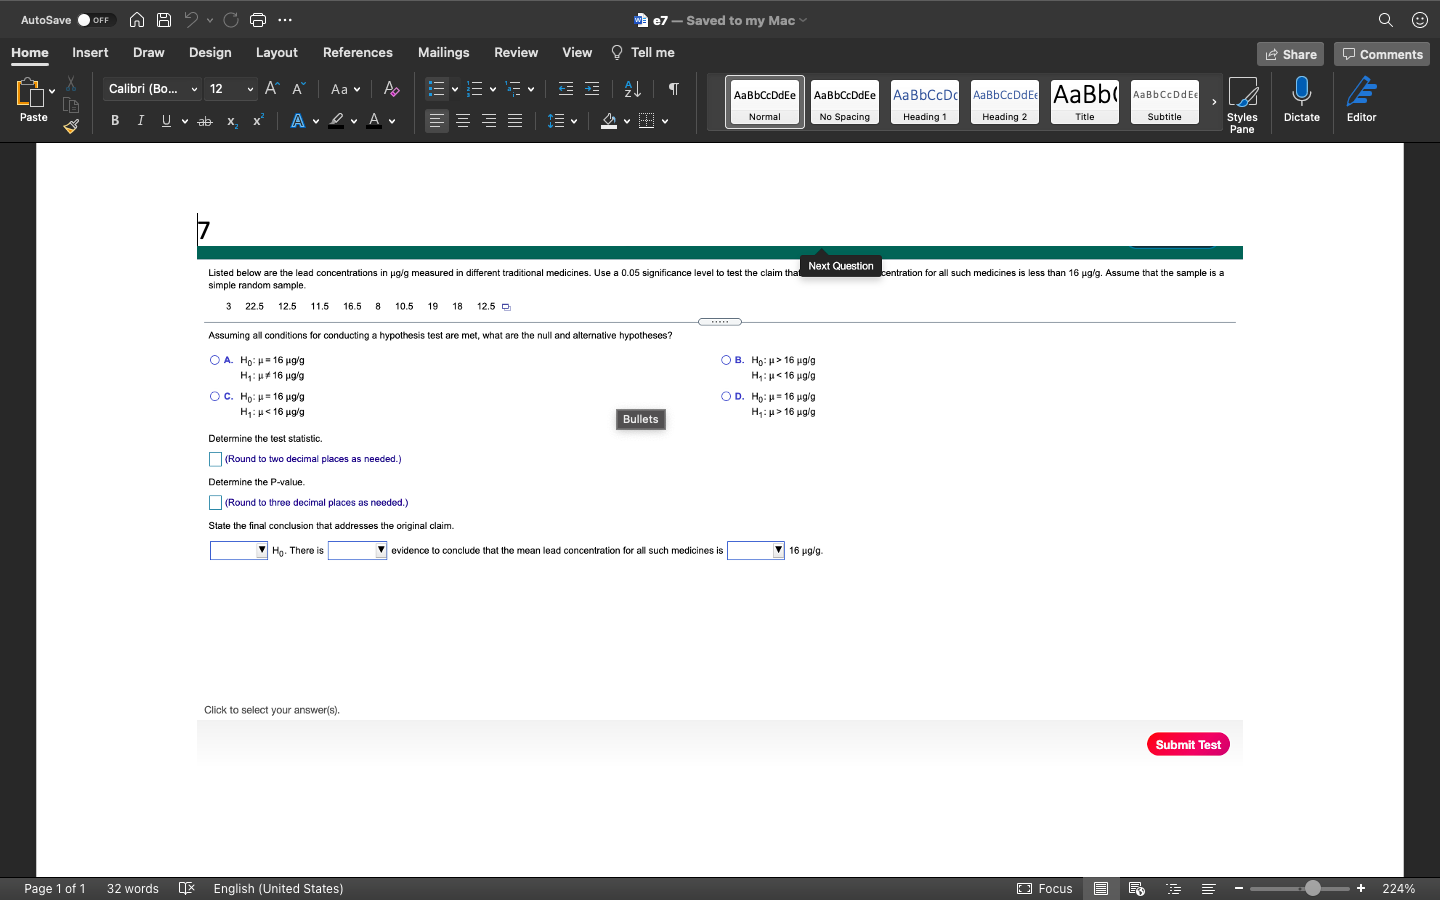Apply the No Spacing style
Viewport: 1440px width, 900px height.
[x=845, y=101]
